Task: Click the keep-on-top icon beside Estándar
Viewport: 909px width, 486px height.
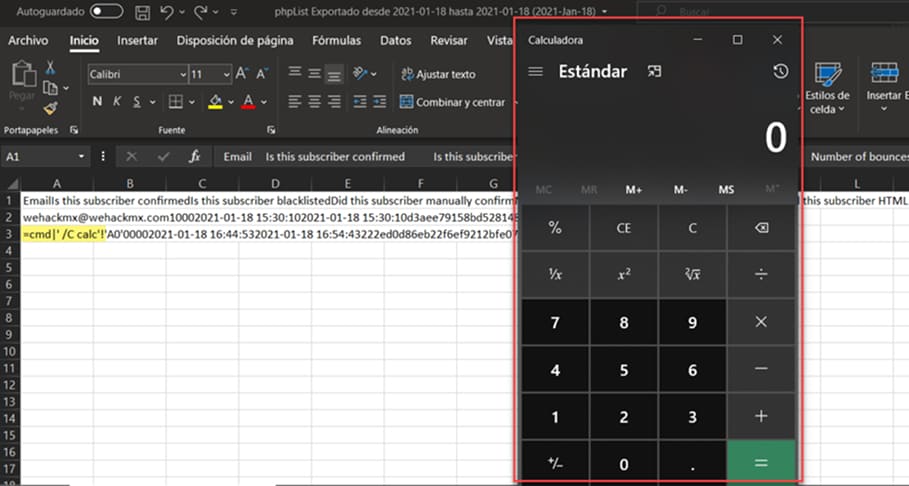Action: tap(654, 72)
